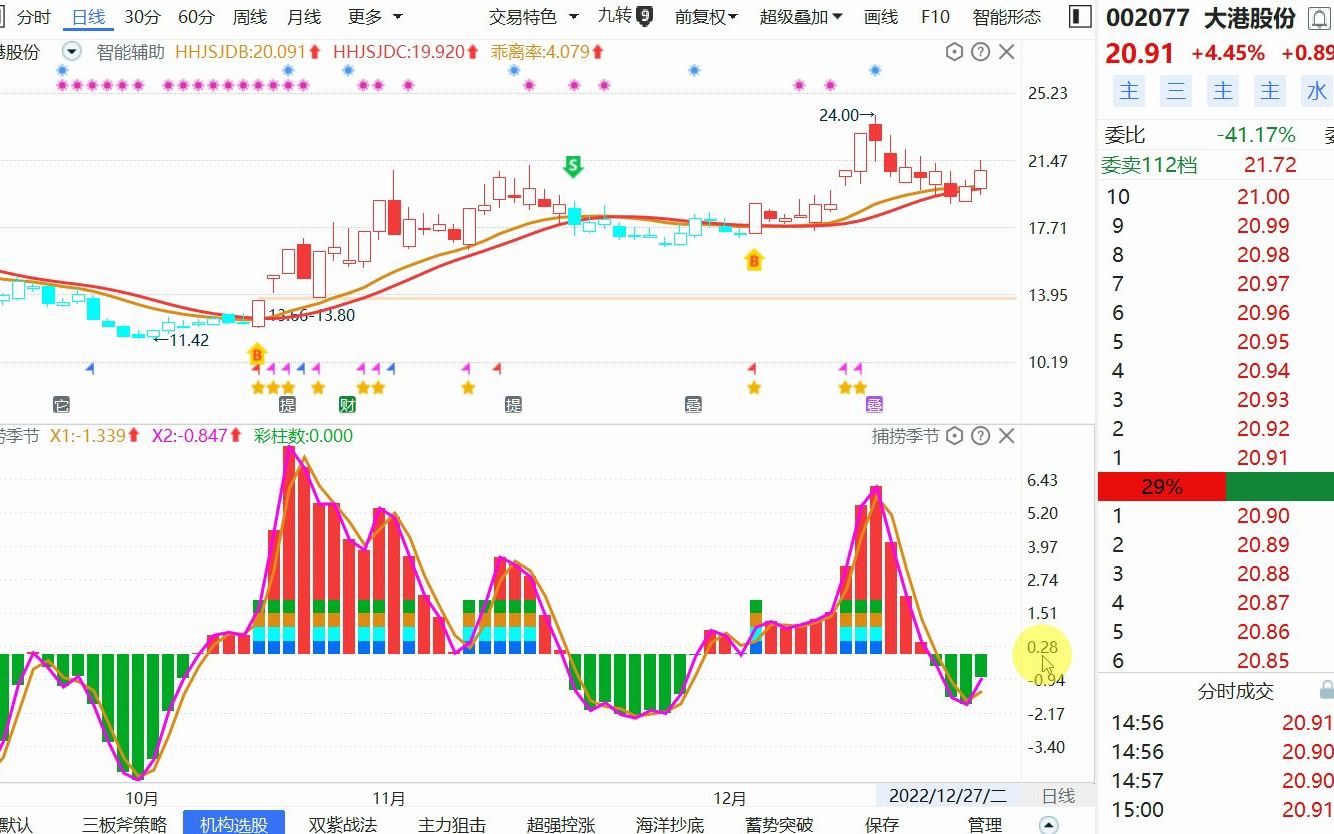
Task: Toggle the 画线 drawing tools
Action: coord(881,17)
